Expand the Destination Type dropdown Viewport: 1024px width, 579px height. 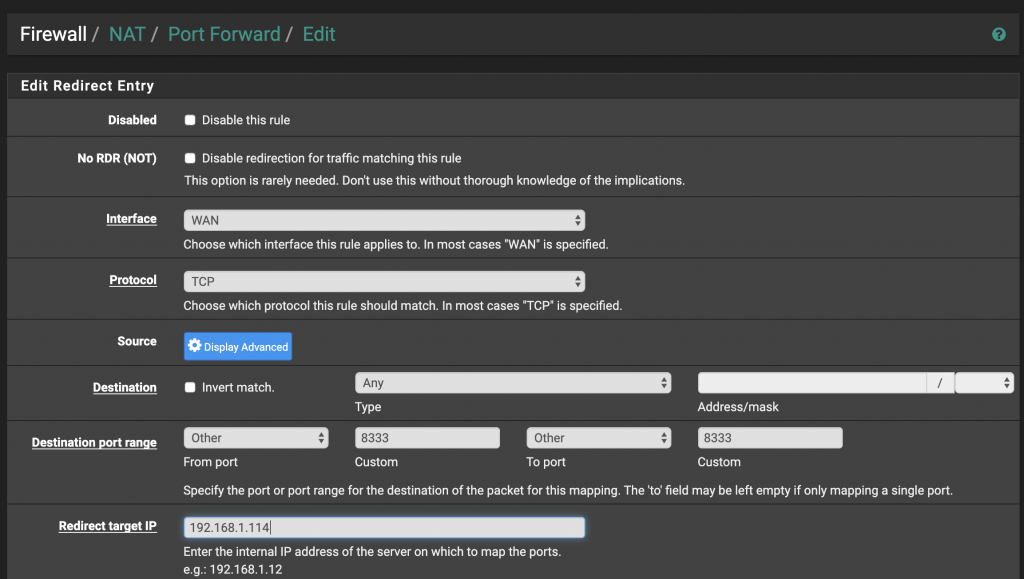coord(513,383)
